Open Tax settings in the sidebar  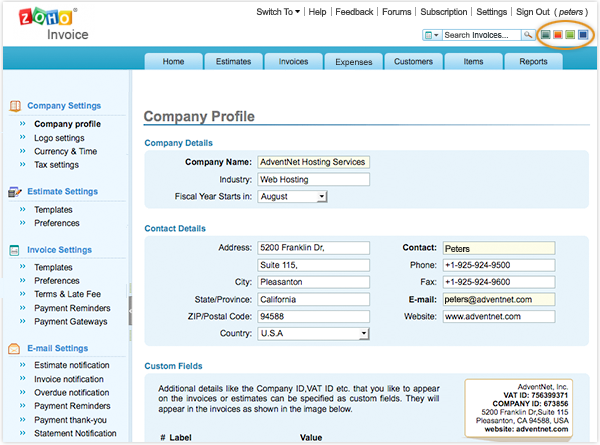coord(57,165)
